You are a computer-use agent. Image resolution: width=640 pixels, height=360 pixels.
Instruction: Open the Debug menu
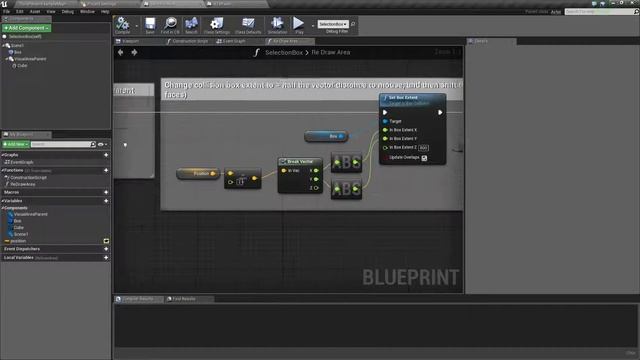click(x=68, y=11)
